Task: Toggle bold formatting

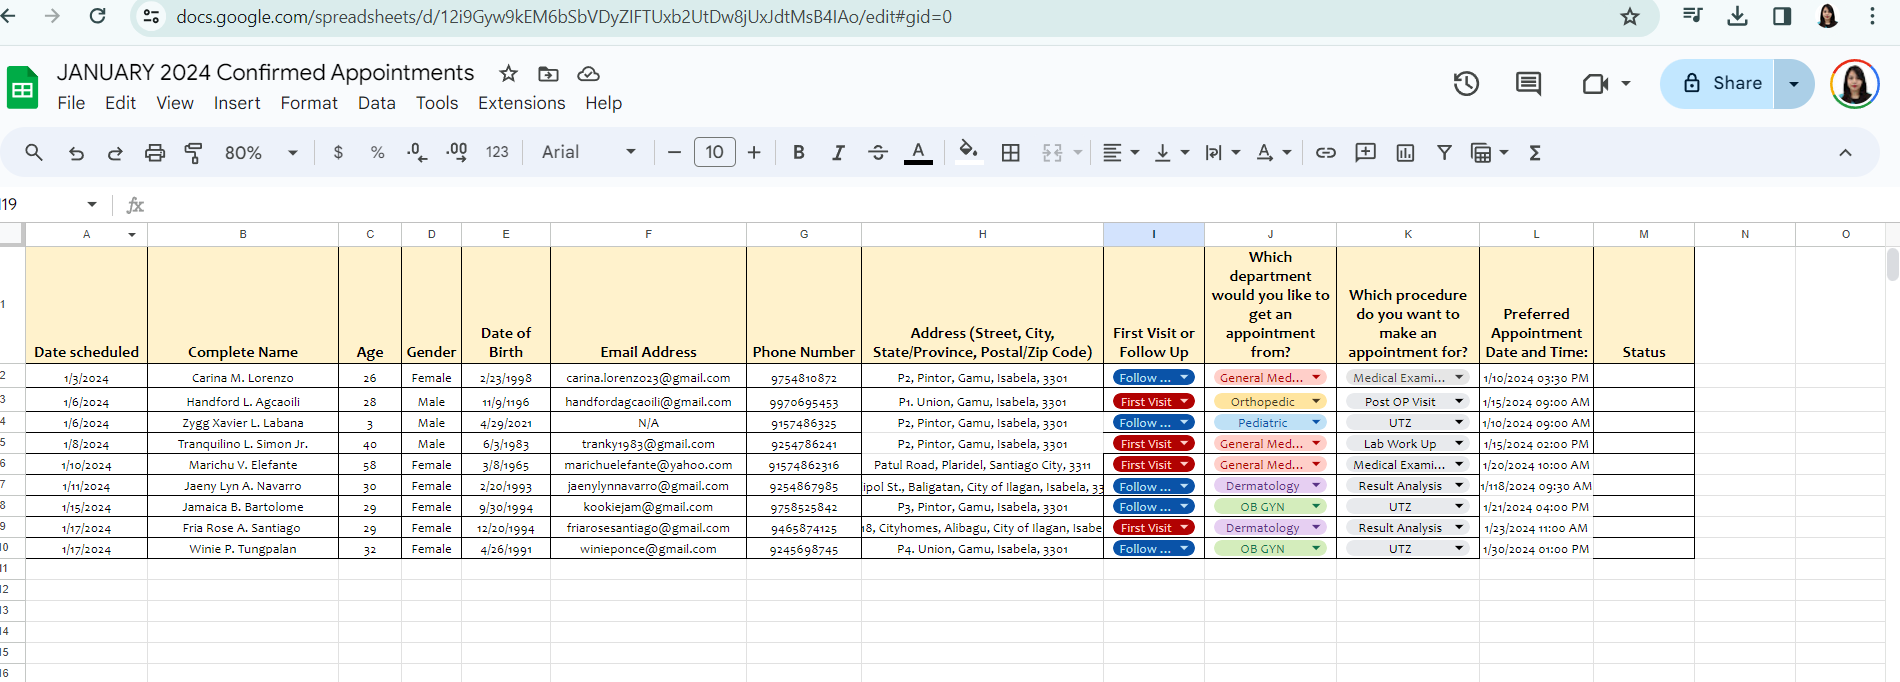Action: click(798, 153)
